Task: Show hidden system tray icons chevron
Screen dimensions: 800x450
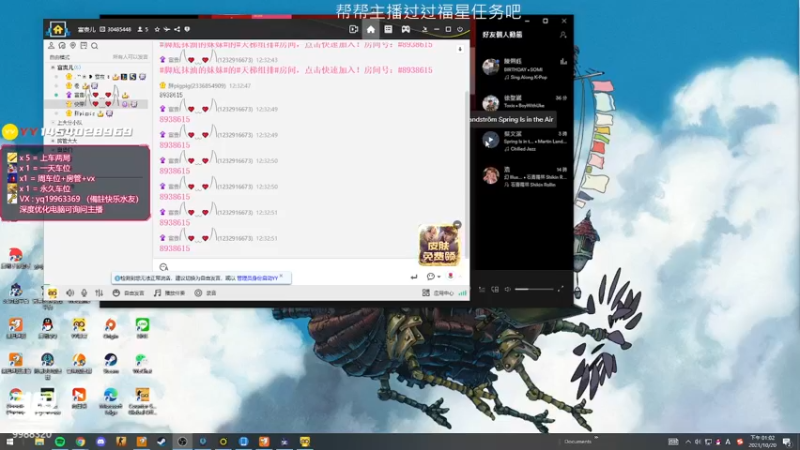Action: click(x=688, y=442)
